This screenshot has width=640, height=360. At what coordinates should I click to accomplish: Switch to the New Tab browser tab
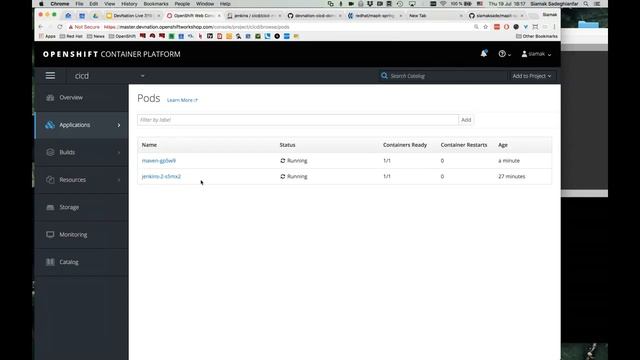pos(435,16)
